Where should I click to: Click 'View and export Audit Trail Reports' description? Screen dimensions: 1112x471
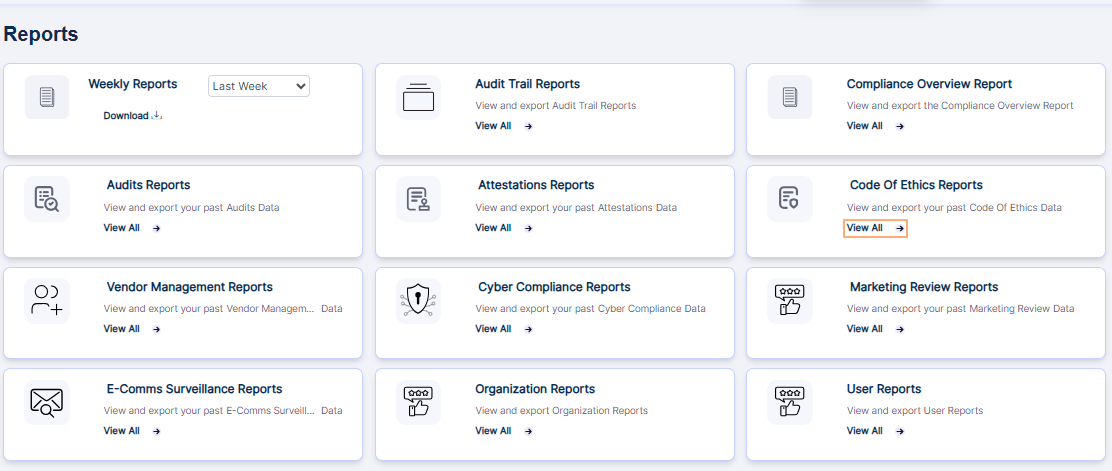(x=555, y=106)
